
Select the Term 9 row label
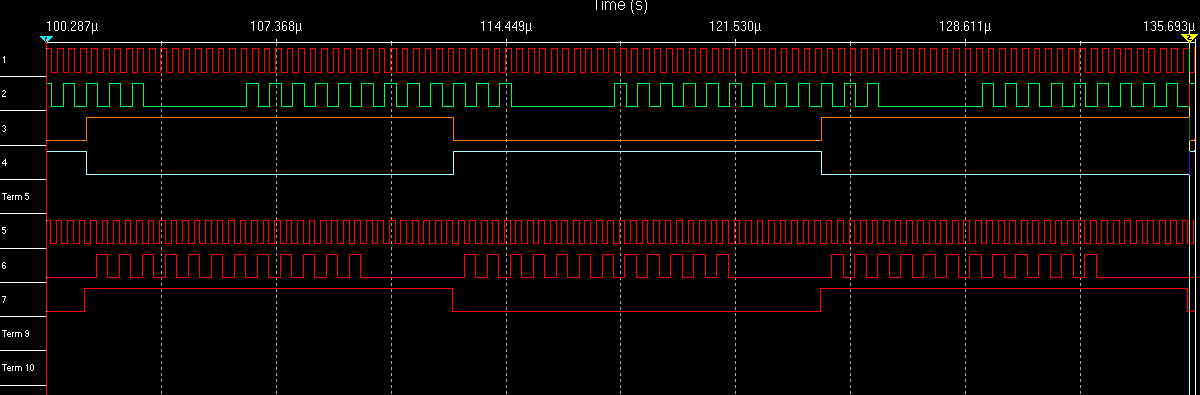(x=16, y=333)
